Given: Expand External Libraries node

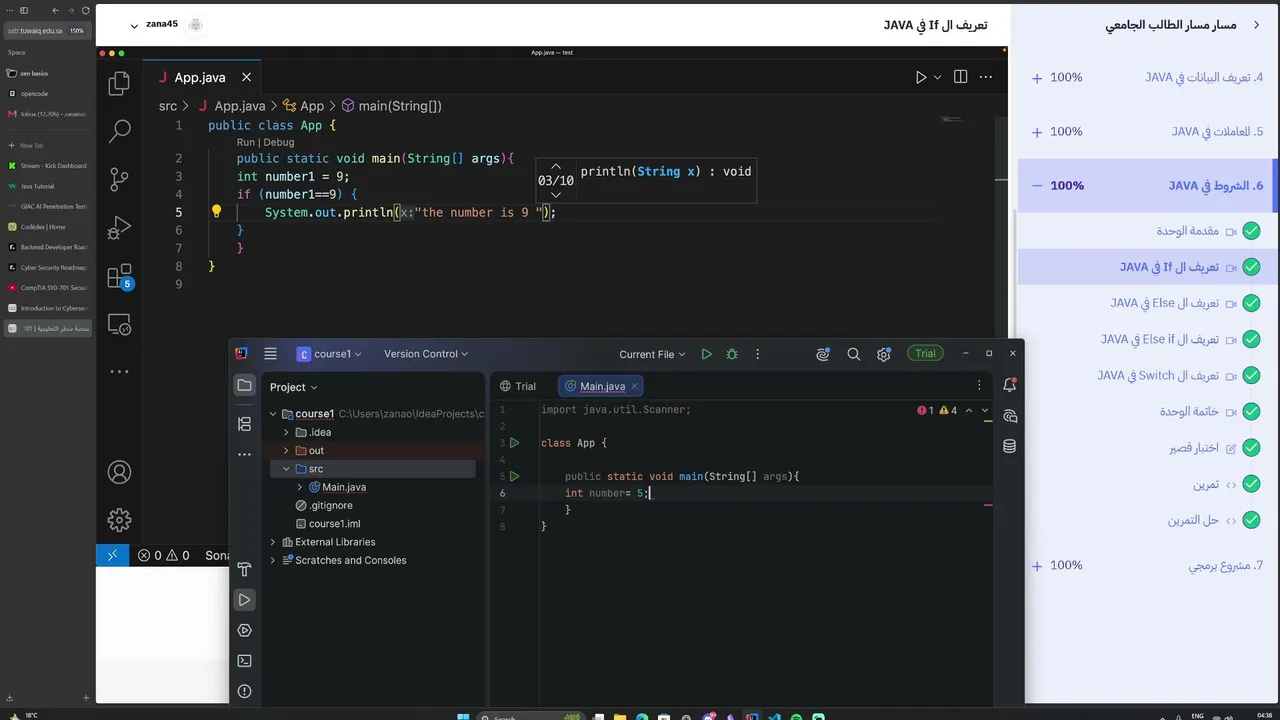Looking at the screenshot, I should [273, 542].
